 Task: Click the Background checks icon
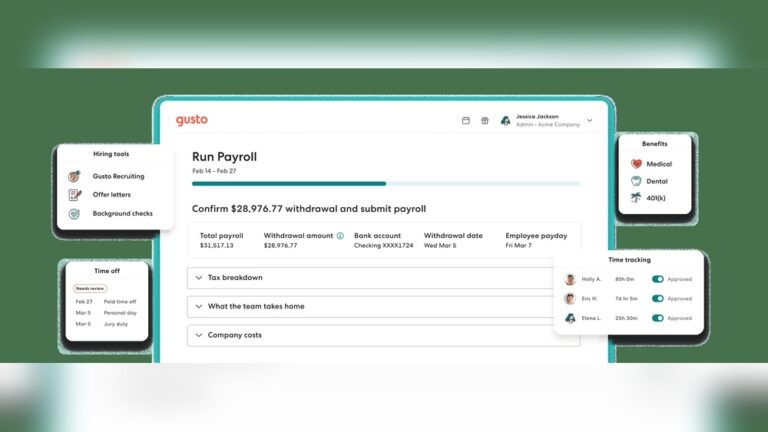[x=74, y=214]
